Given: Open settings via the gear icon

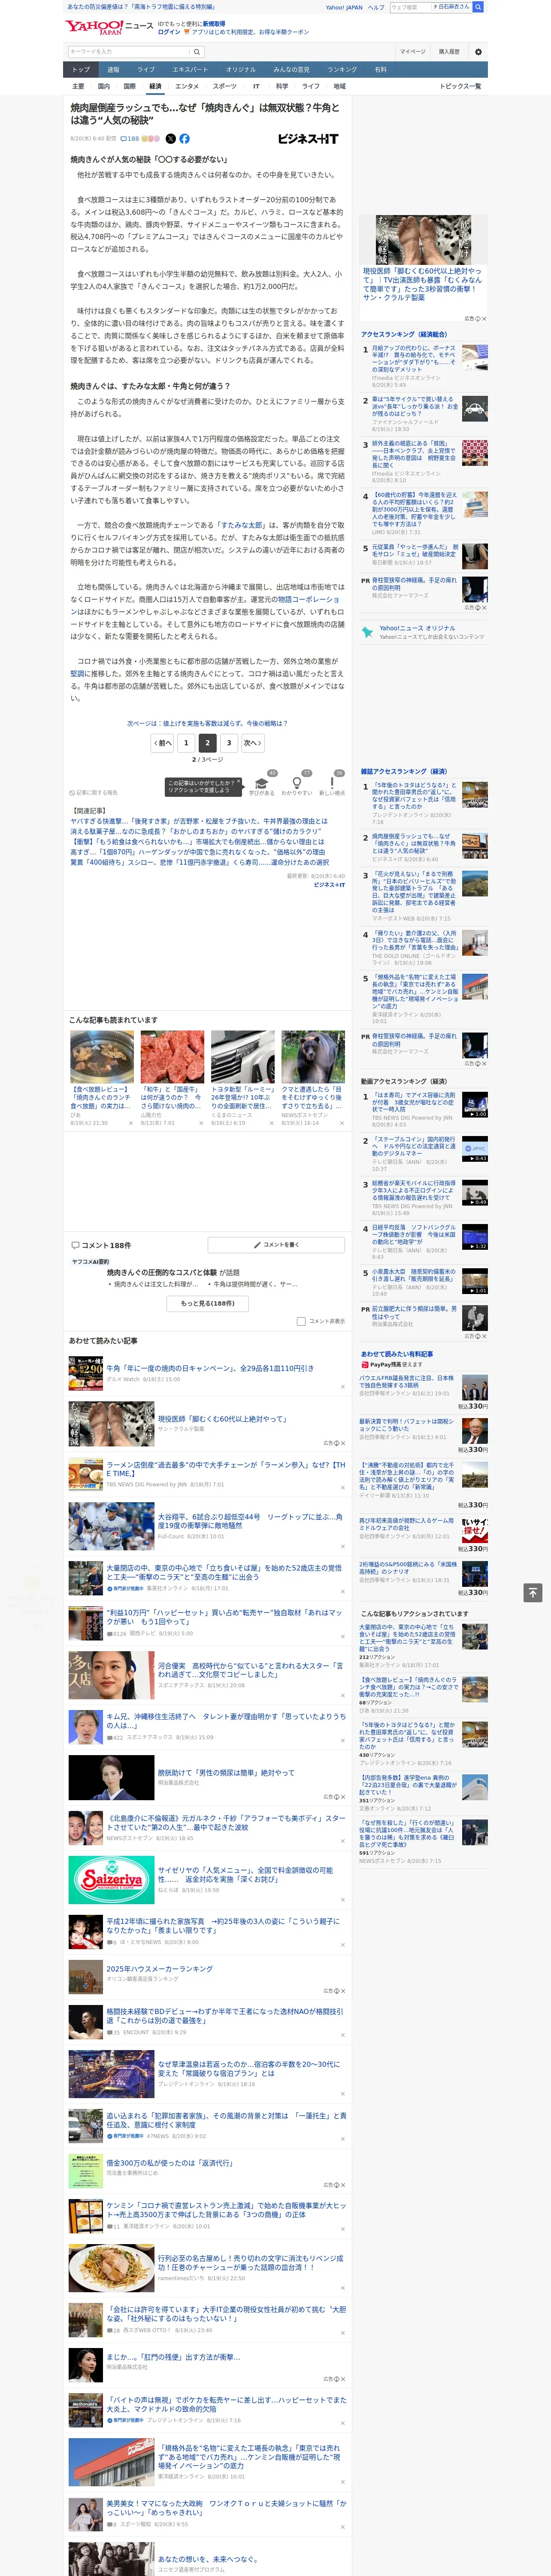Looking at the screenshot, I should (478, 51).
